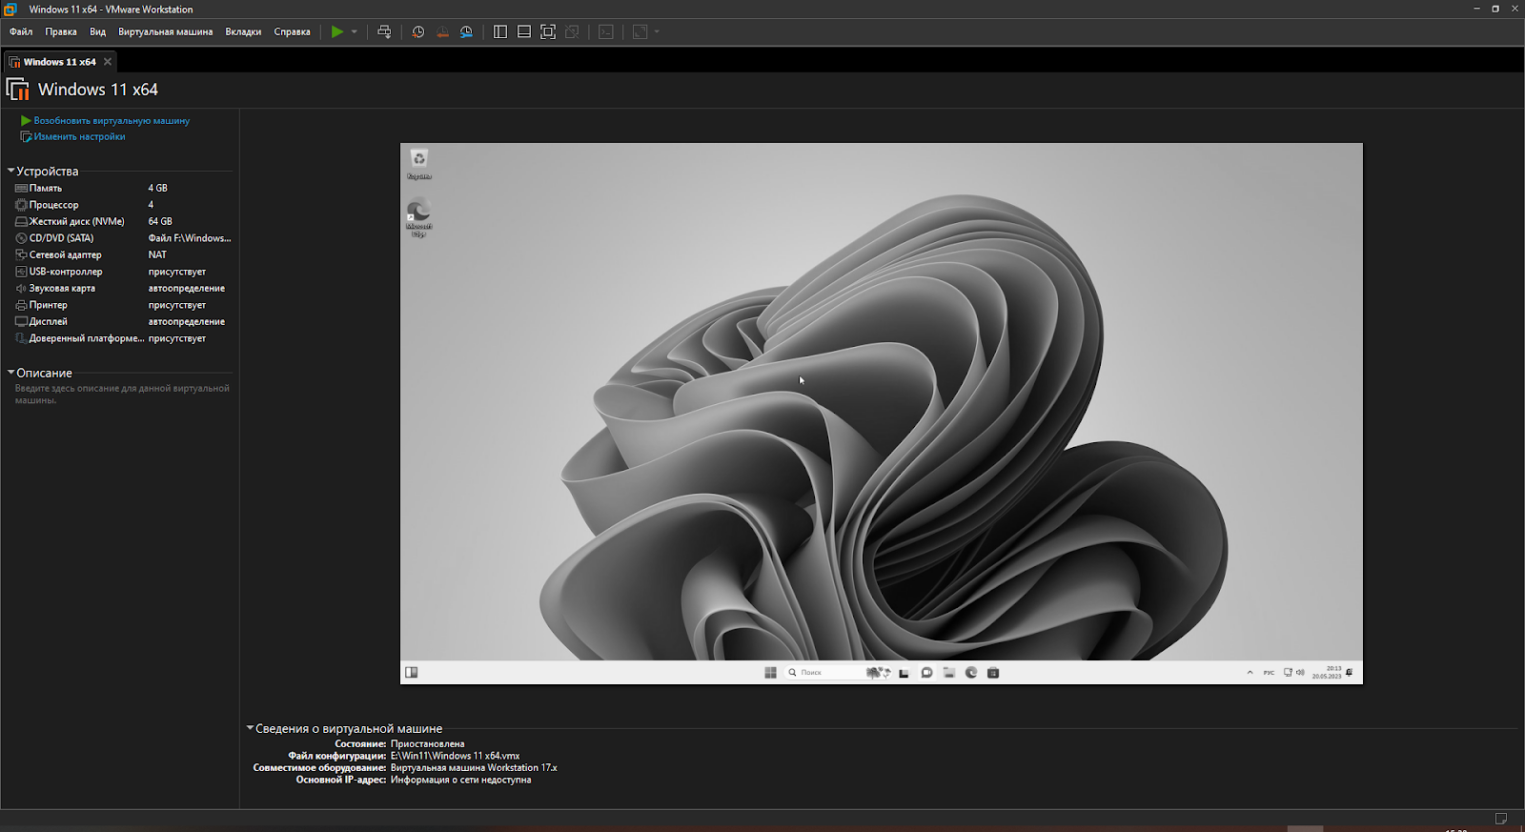Click Виртуальная машина Workstation 17.x text
Image resolution: width=1525 pixels, height=832 pixels.
(474, 768)
